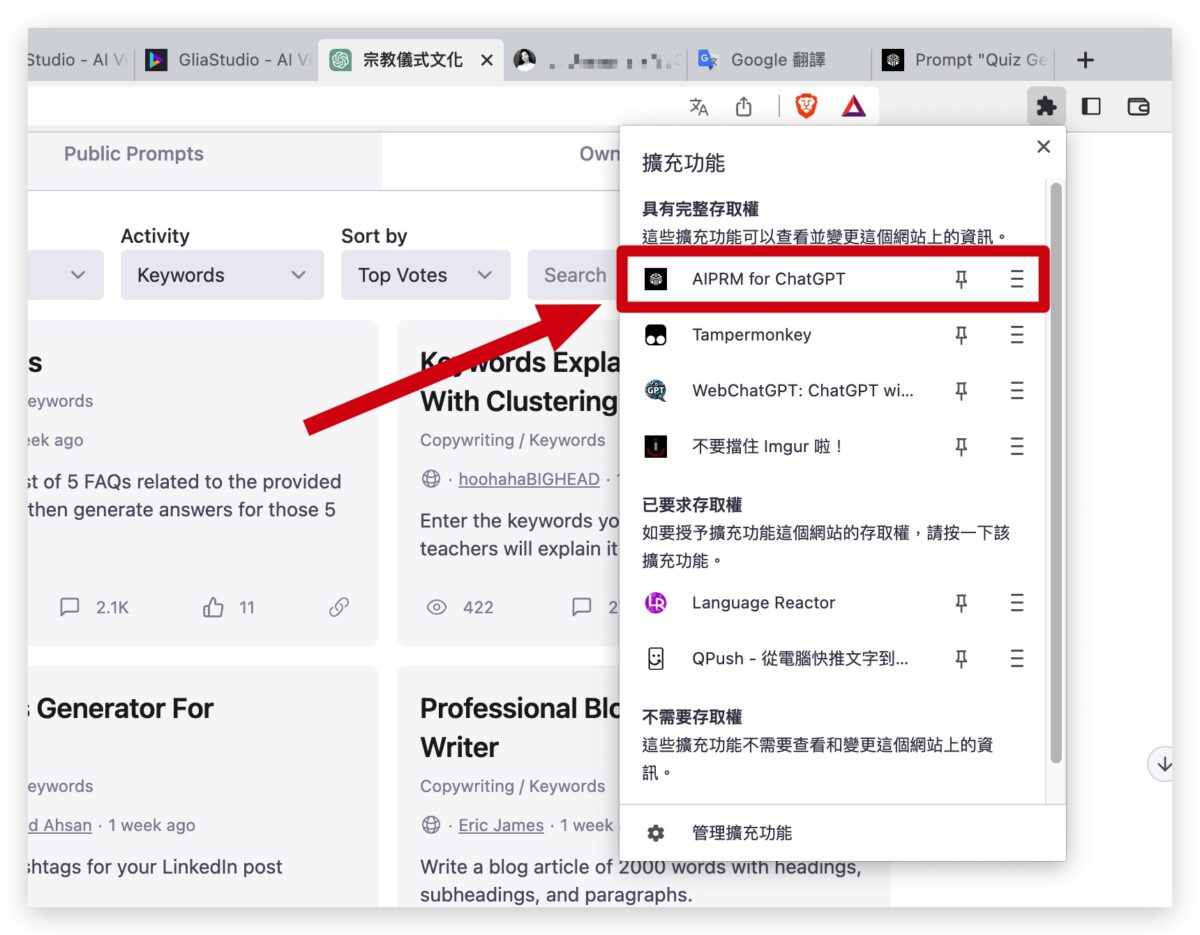Click thumbs-up icon with 11 votes
Screen dimensions: 1200x935
coord(213,607)
